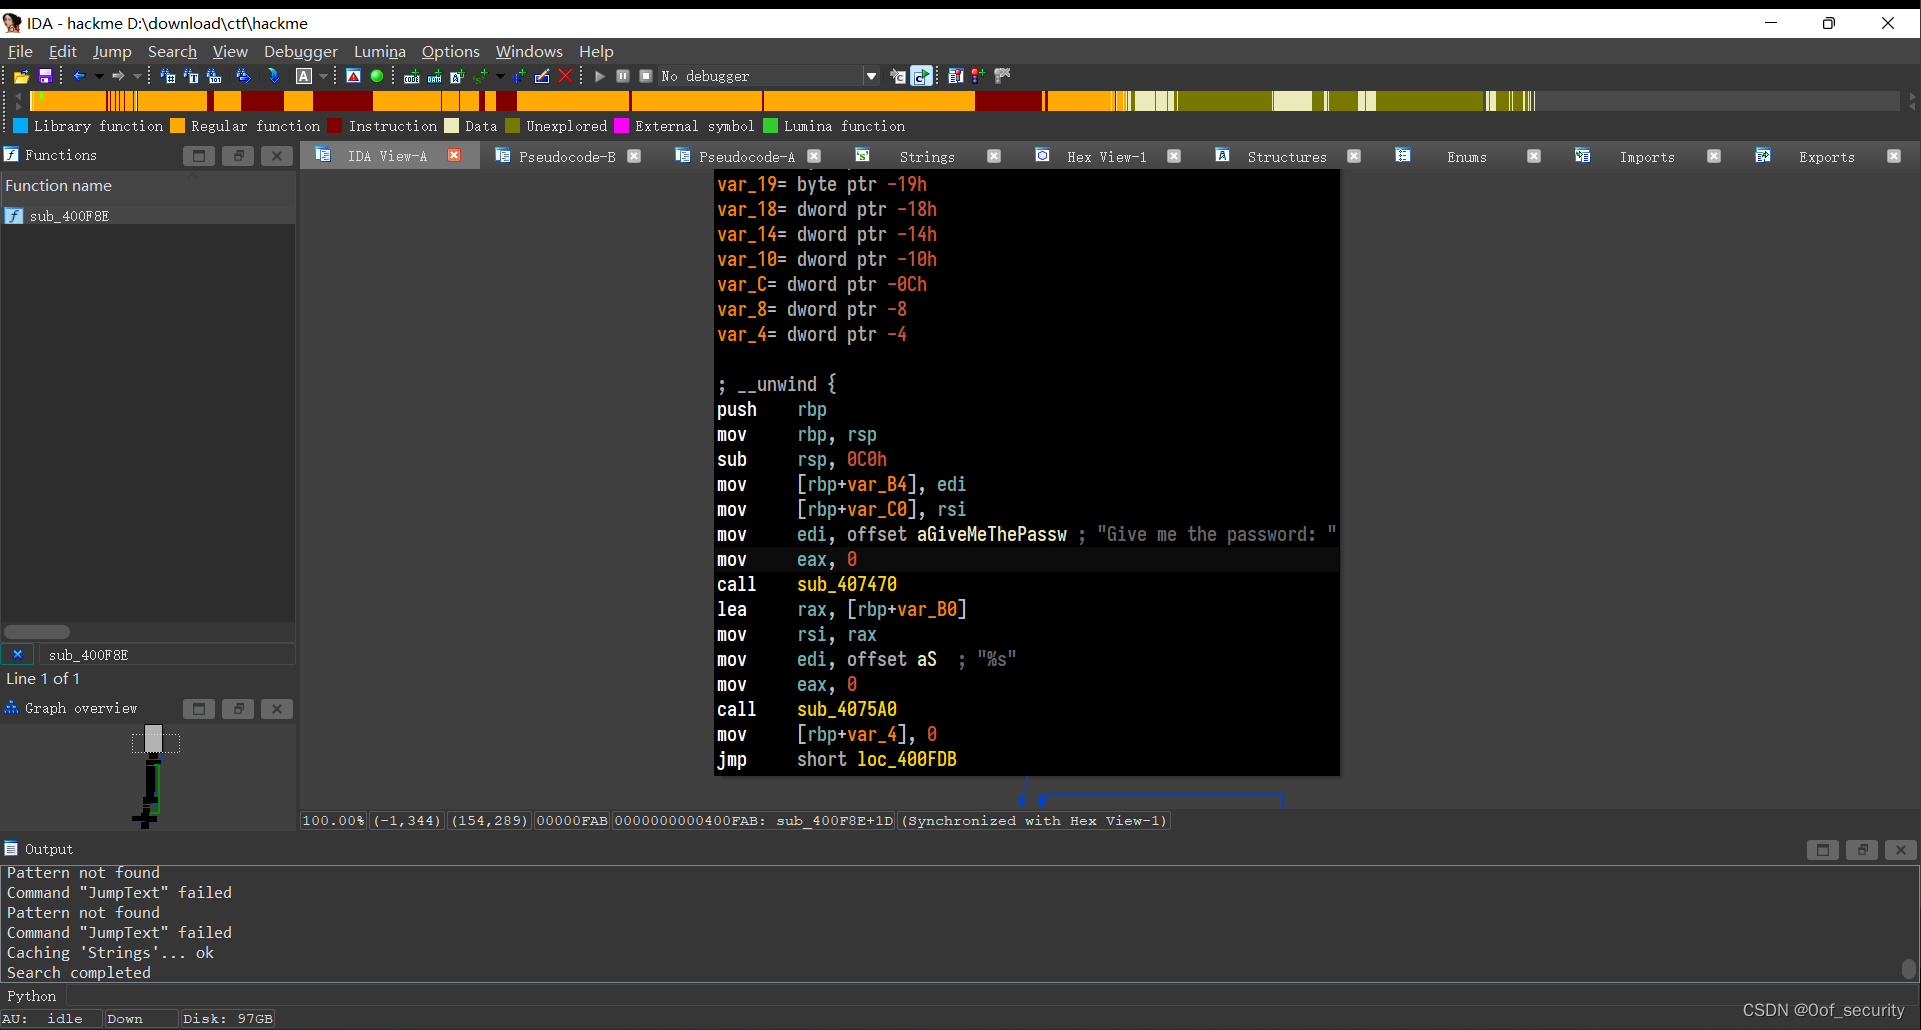Open the No debugger selector dropdown

871,76
